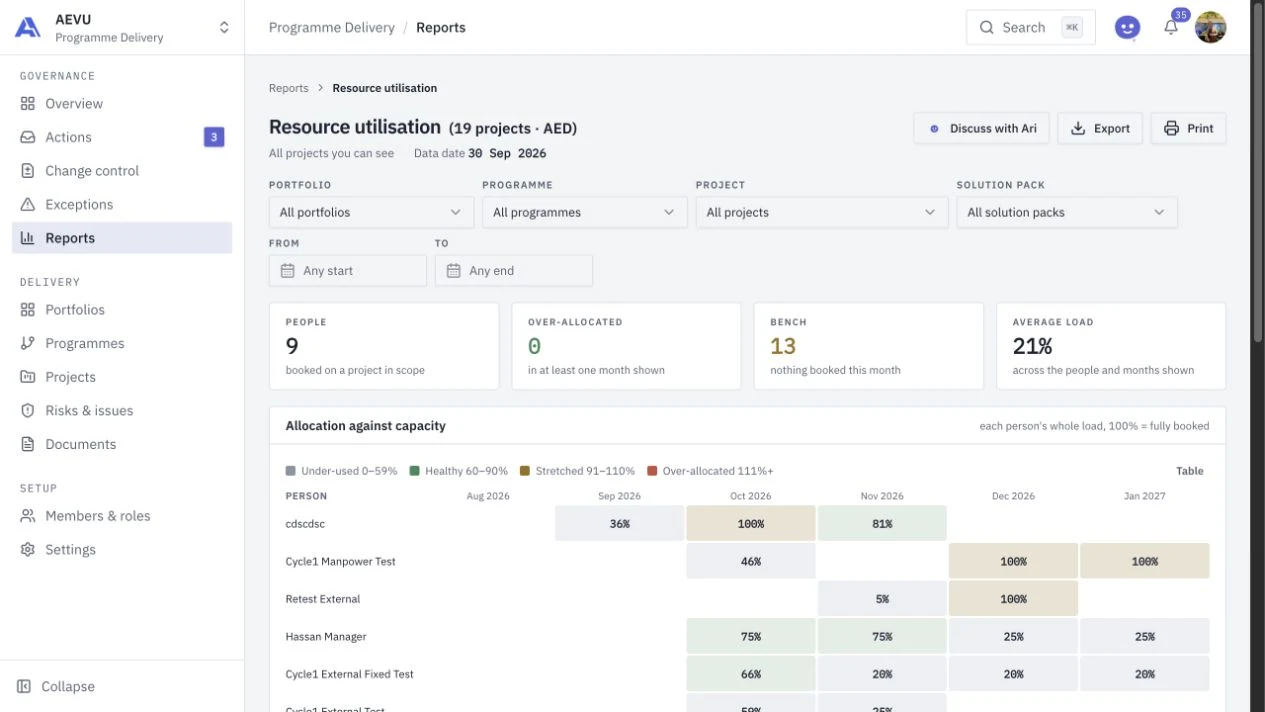Click the Change control document icon

(28, 171)
